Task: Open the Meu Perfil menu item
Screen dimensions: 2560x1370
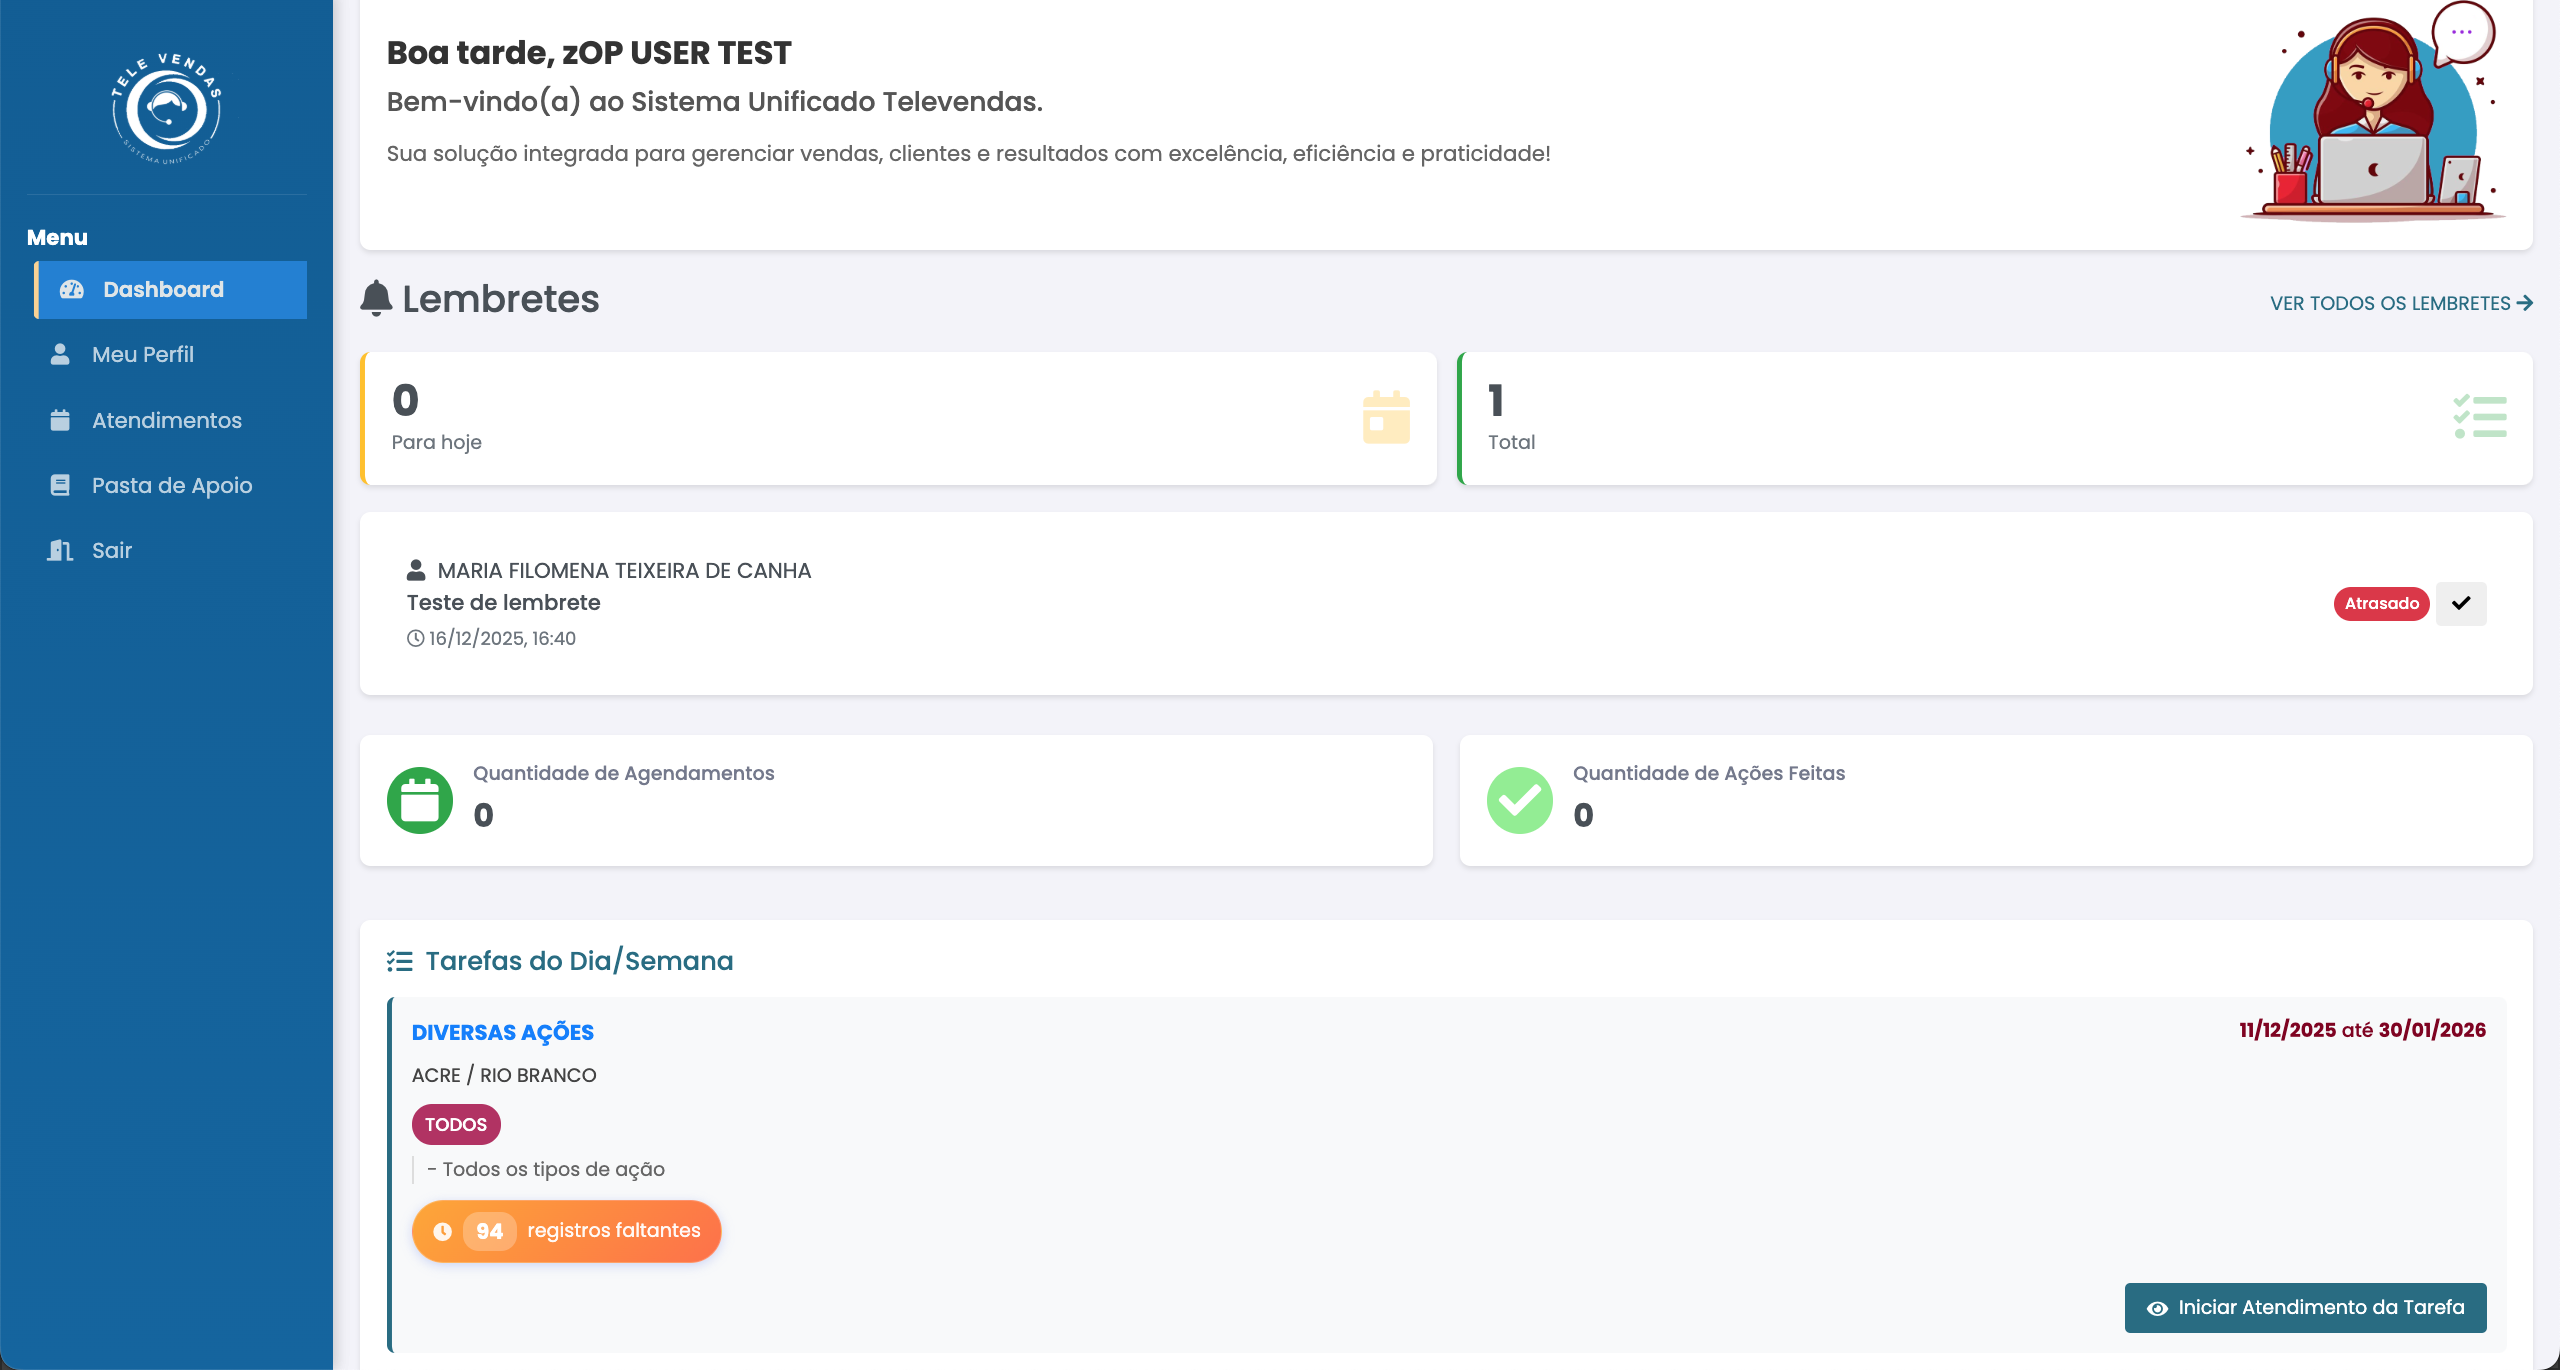Action: tap(143, 354)
